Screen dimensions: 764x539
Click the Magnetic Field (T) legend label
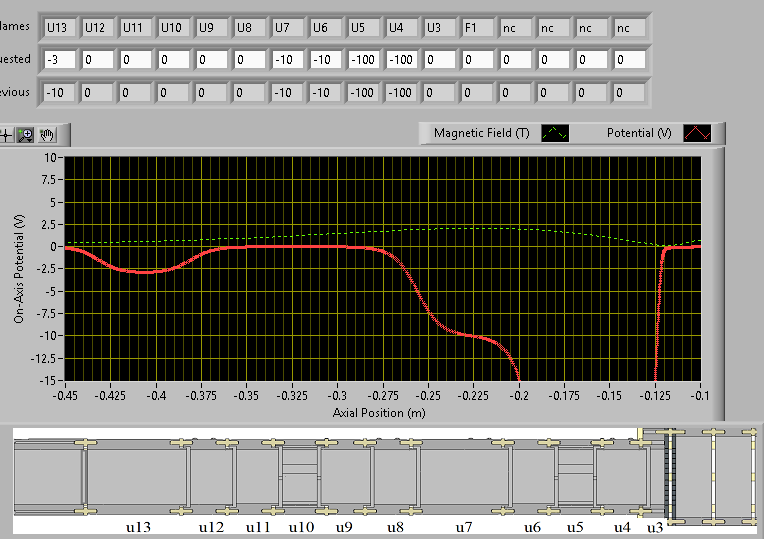(x=481, y=133)
